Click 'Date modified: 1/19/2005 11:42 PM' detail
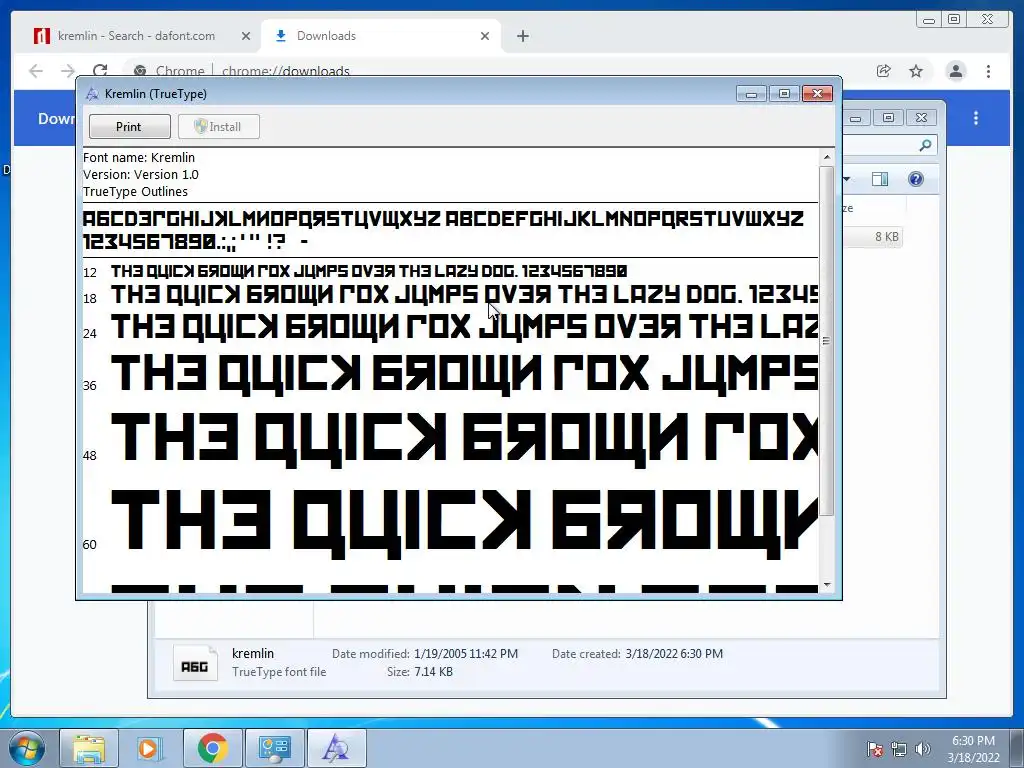Viewport: 1024px width, 768px height. (x=424, y=654)
